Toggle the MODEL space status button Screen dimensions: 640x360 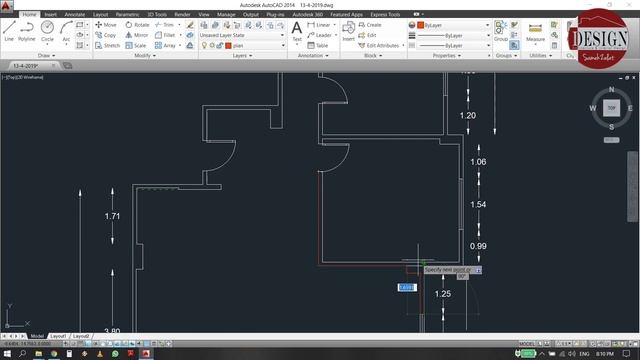click(527, 344)
